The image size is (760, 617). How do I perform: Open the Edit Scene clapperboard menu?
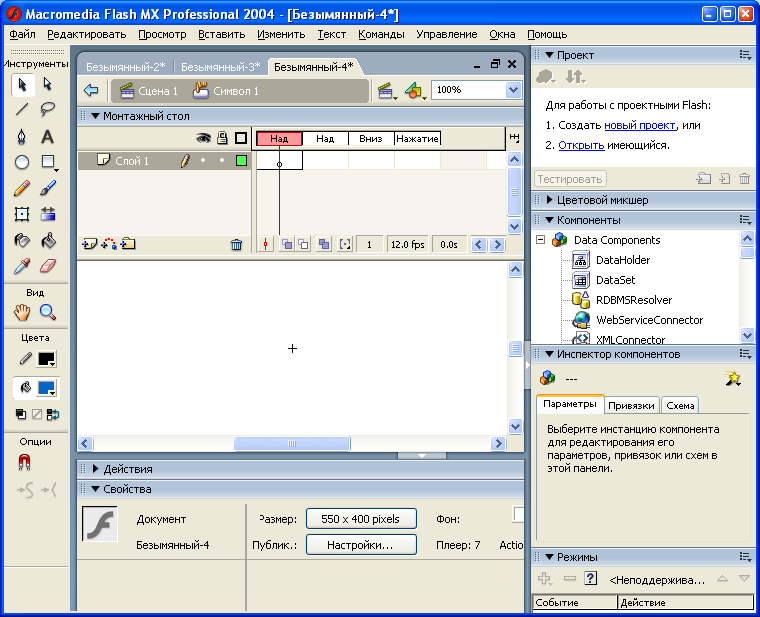387,91
